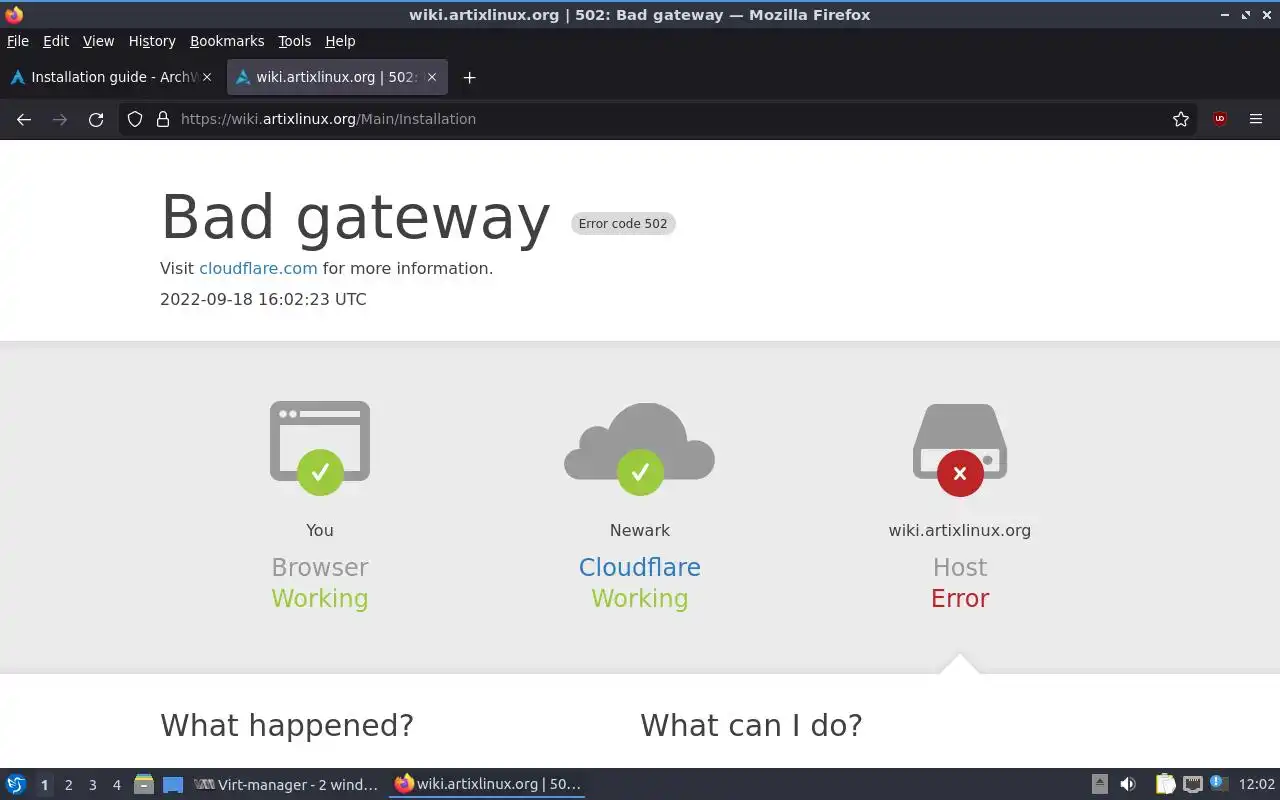Open the Edit menu
Viewport: 1280px width, 800px height.
(56, 41)
